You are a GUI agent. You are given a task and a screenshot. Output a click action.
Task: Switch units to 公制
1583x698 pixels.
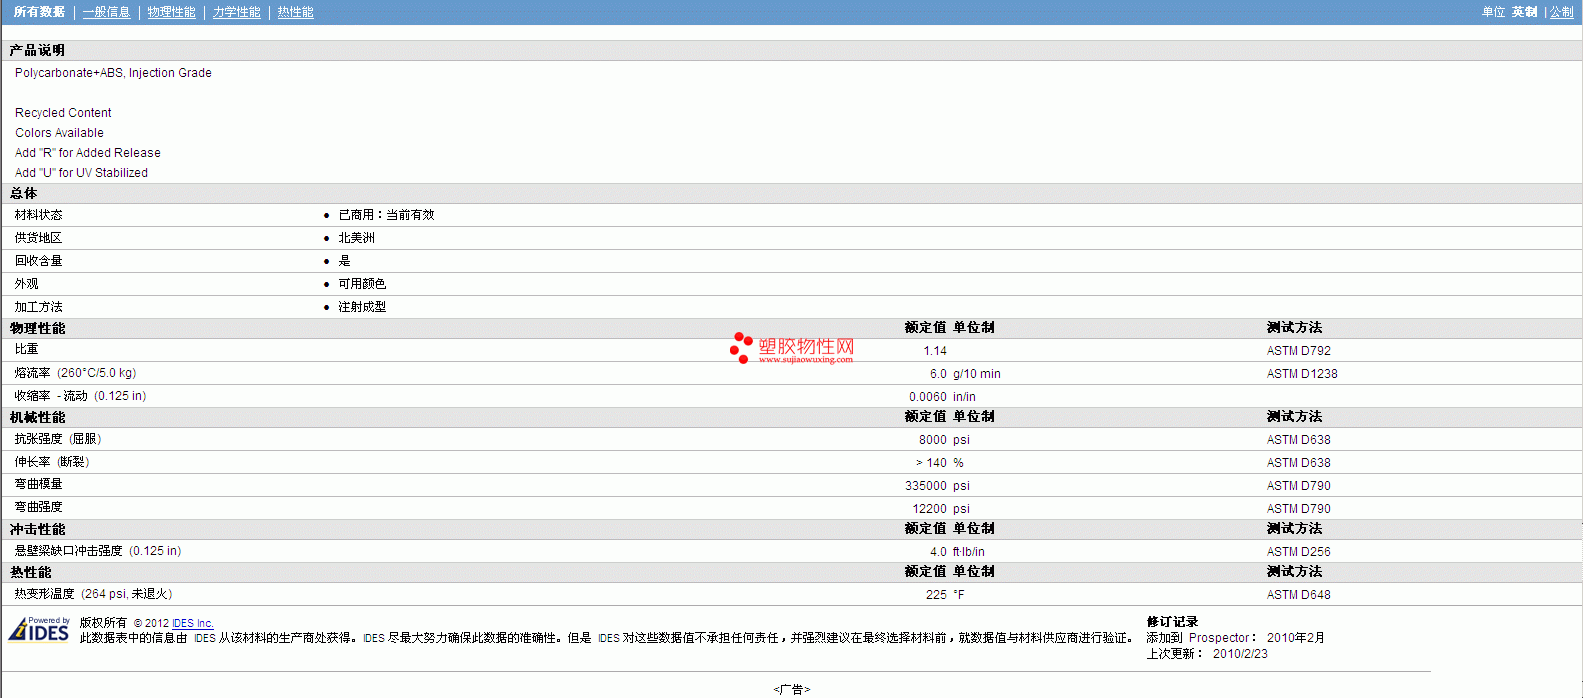[x=1561, y=12]
